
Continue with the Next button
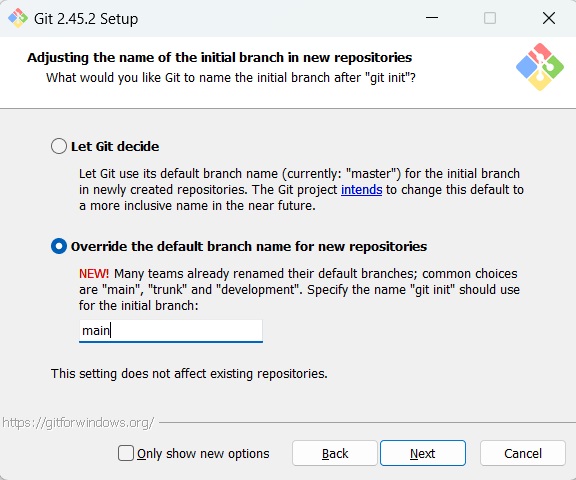pyautogui.click(x=423, y=453)
